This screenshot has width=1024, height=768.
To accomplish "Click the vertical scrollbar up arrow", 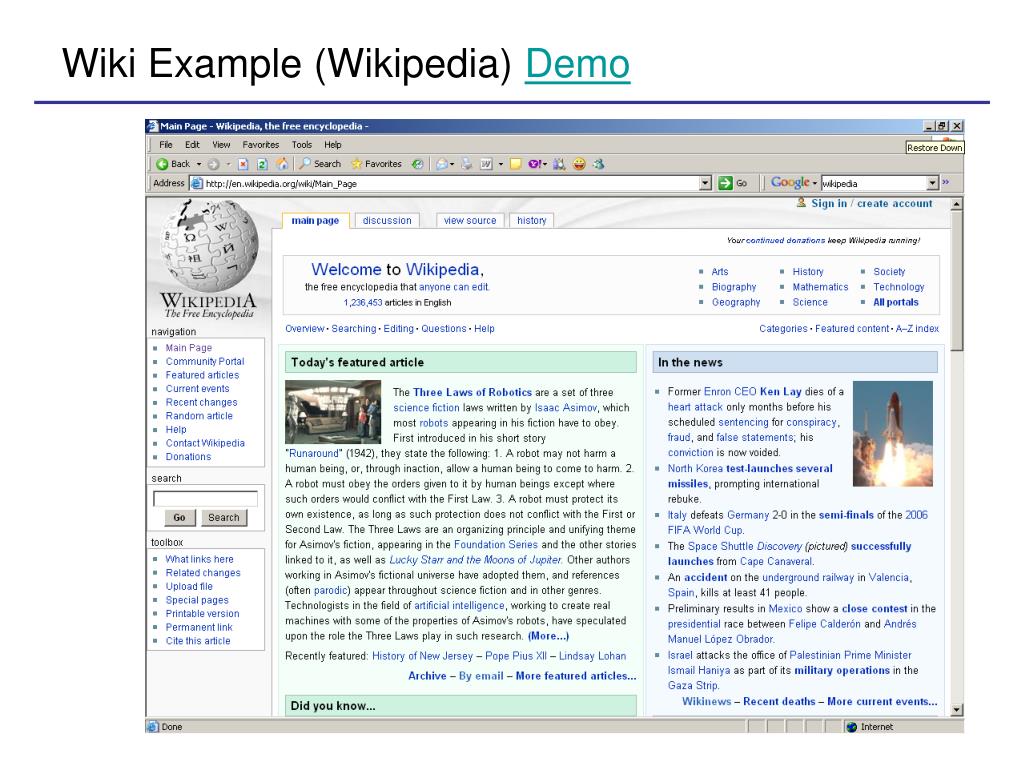I will pyautogui.click(x=957, y=204).
